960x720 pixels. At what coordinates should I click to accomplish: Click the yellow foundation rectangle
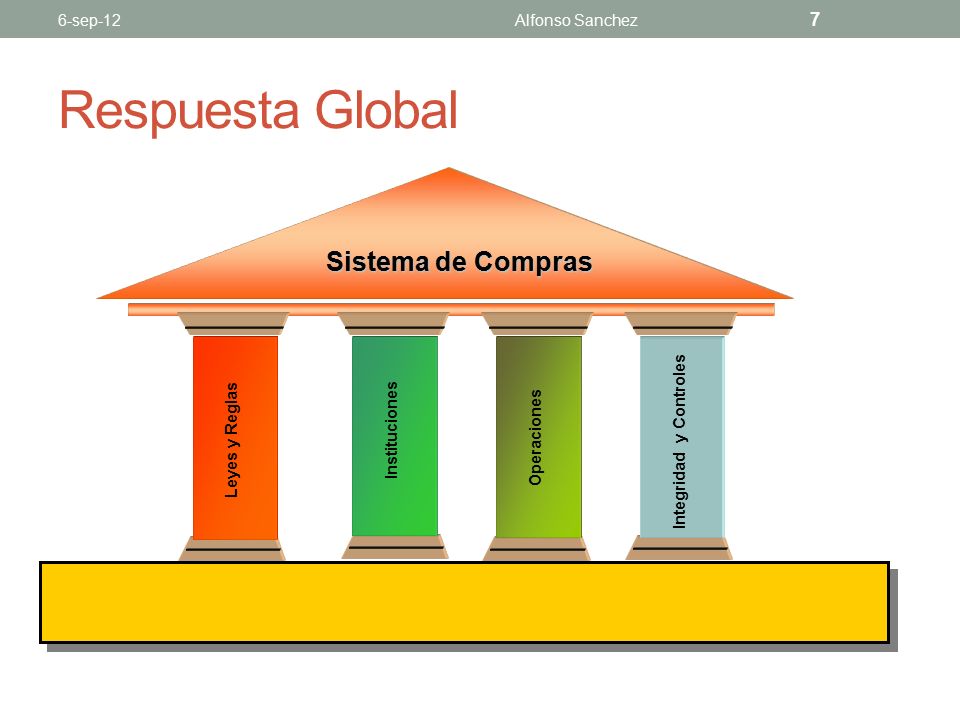click(x=464, y=602)
